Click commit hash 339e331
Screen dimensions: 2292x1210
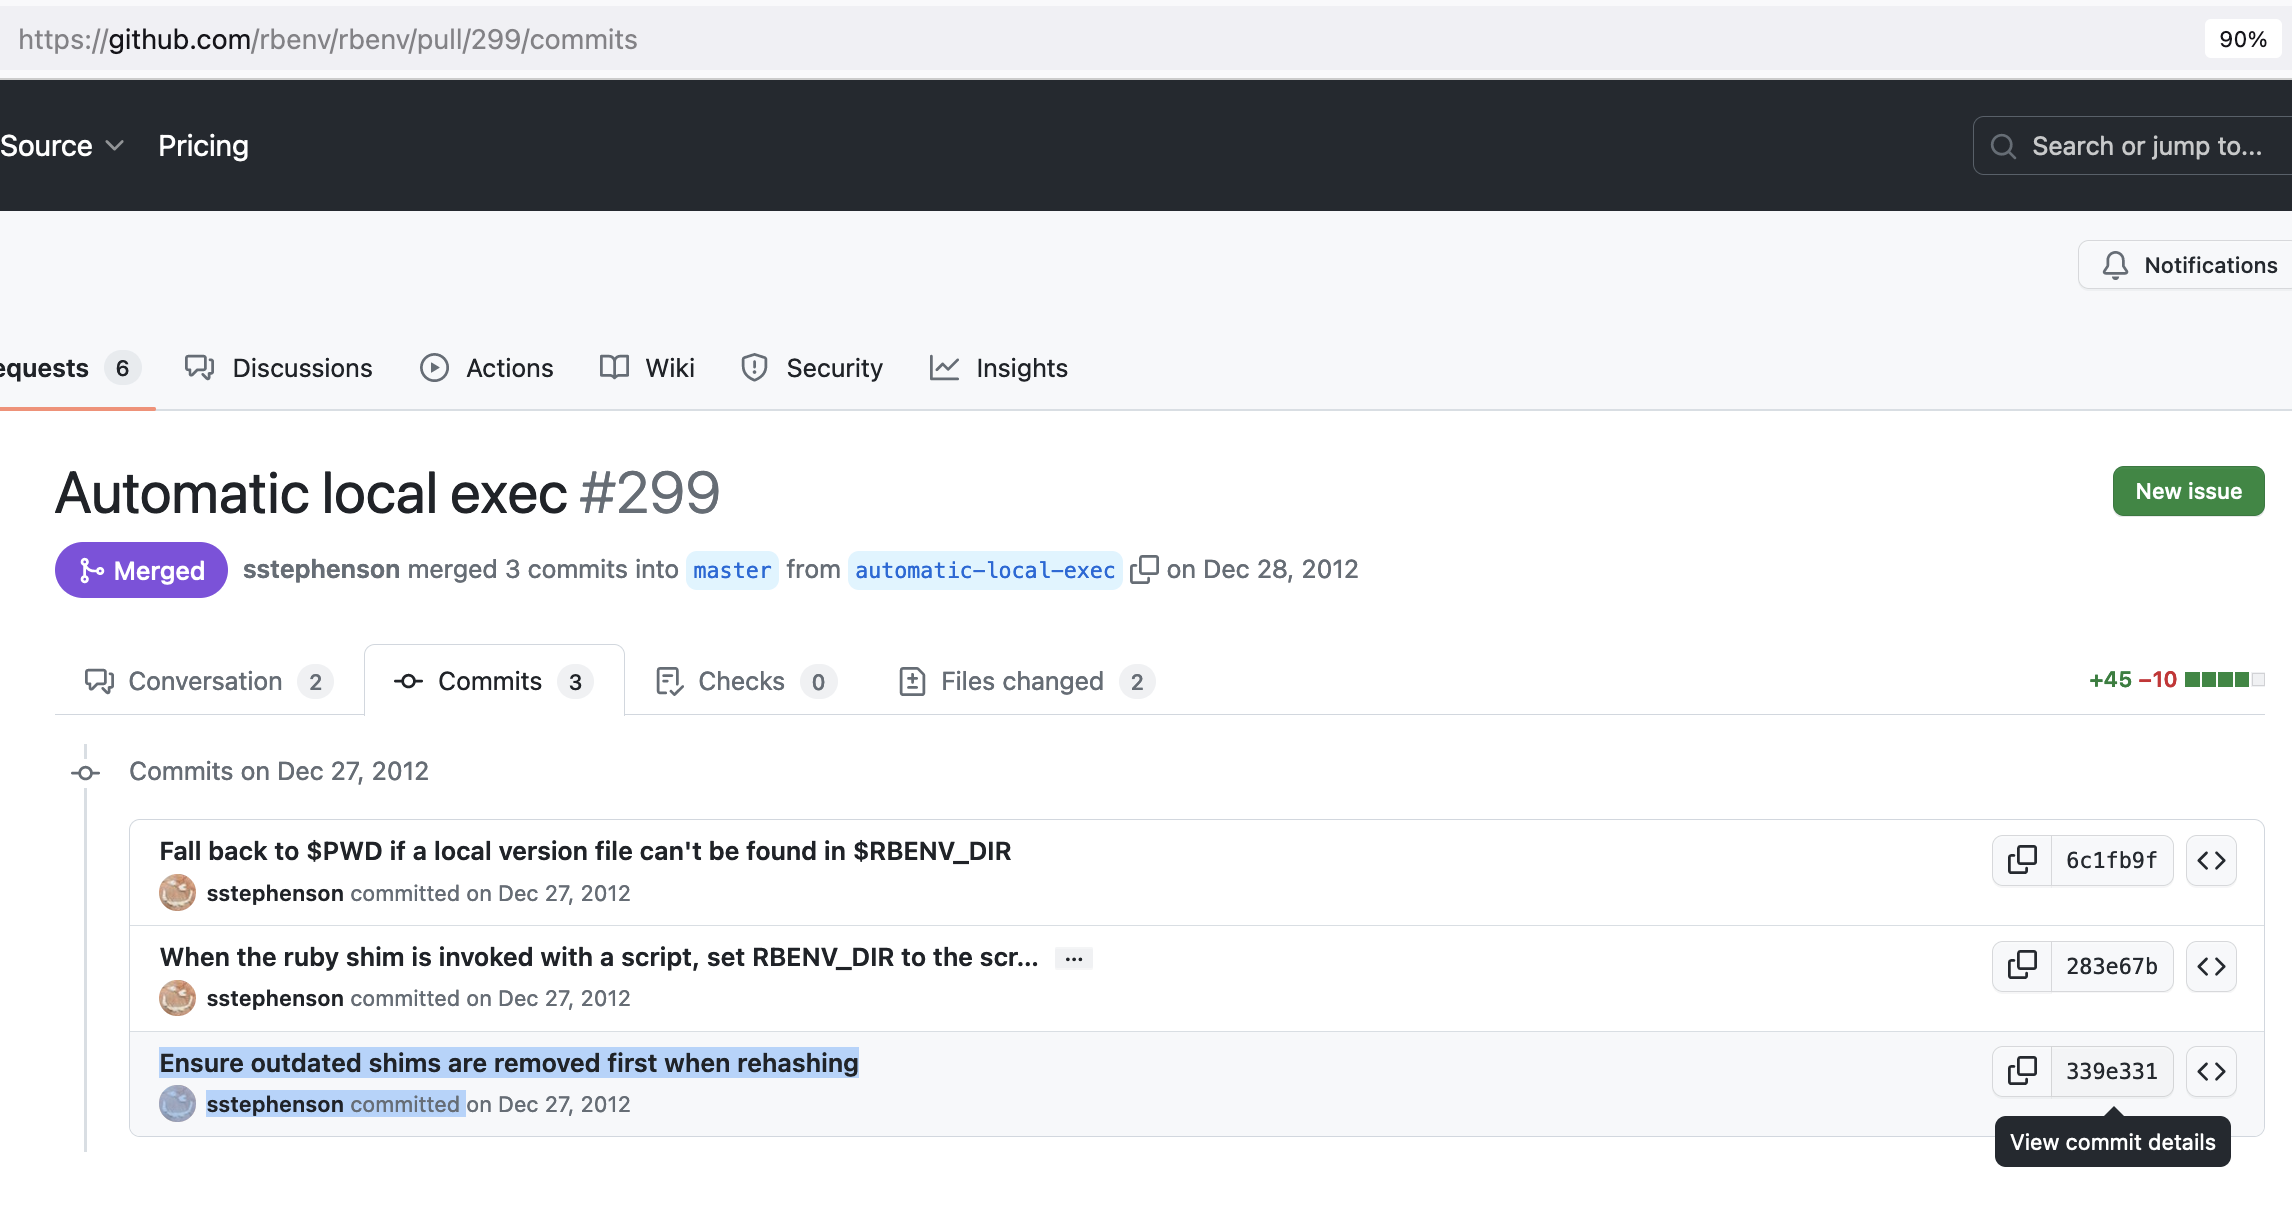tap(2112, 1071)
